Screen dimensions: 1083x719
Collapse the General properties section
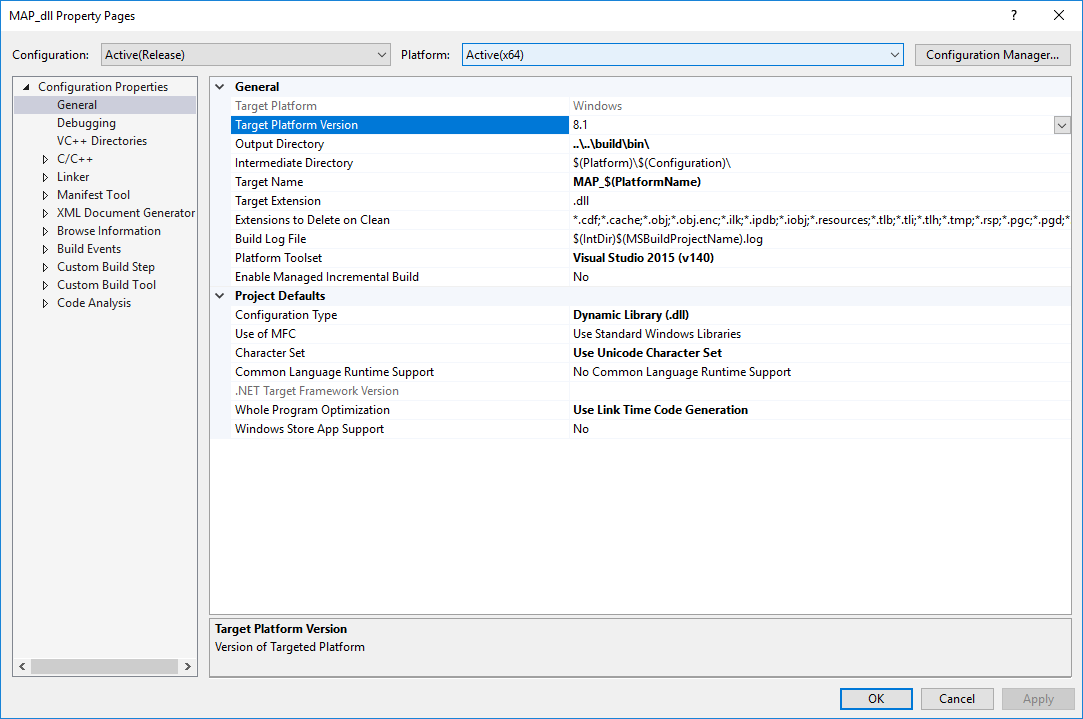(219, 86)
